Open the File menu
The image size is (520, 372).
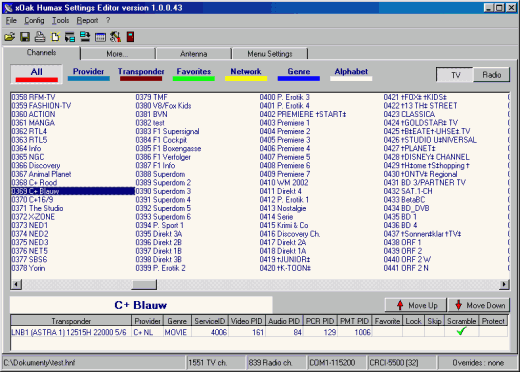click(x=11, y=21)
